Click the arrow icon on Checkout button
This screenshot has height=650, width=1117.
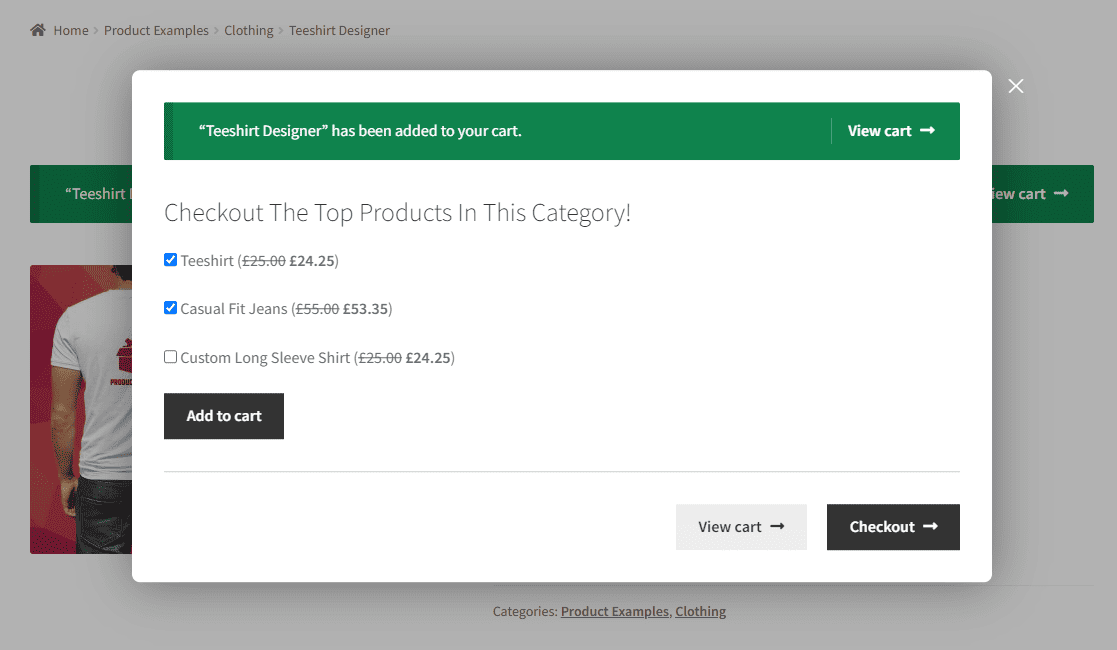[930, 526]
